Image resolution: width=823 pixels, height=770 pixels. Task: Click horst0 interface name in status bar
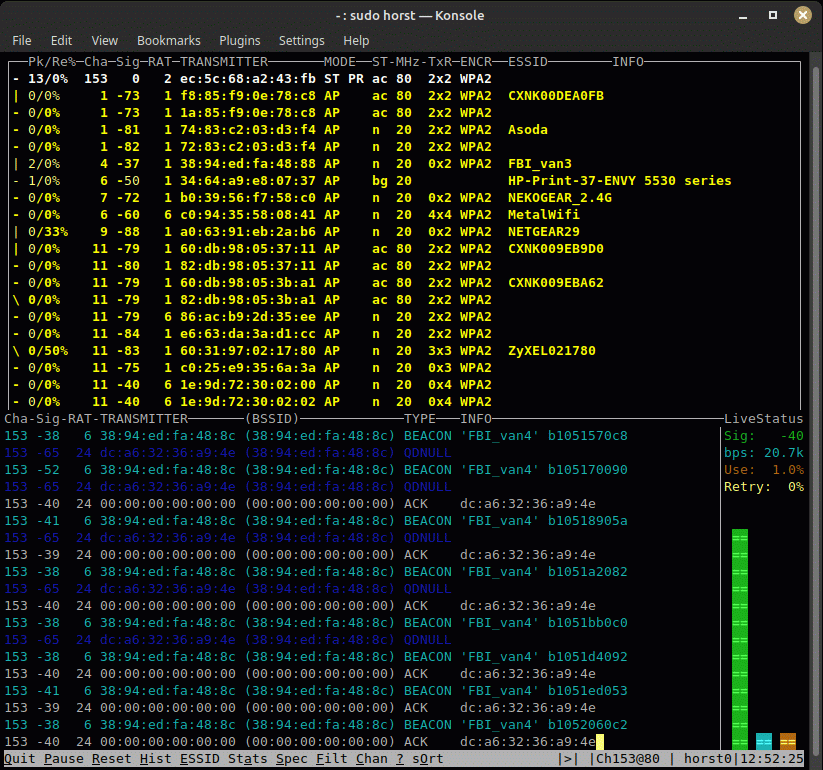point(708,758)
